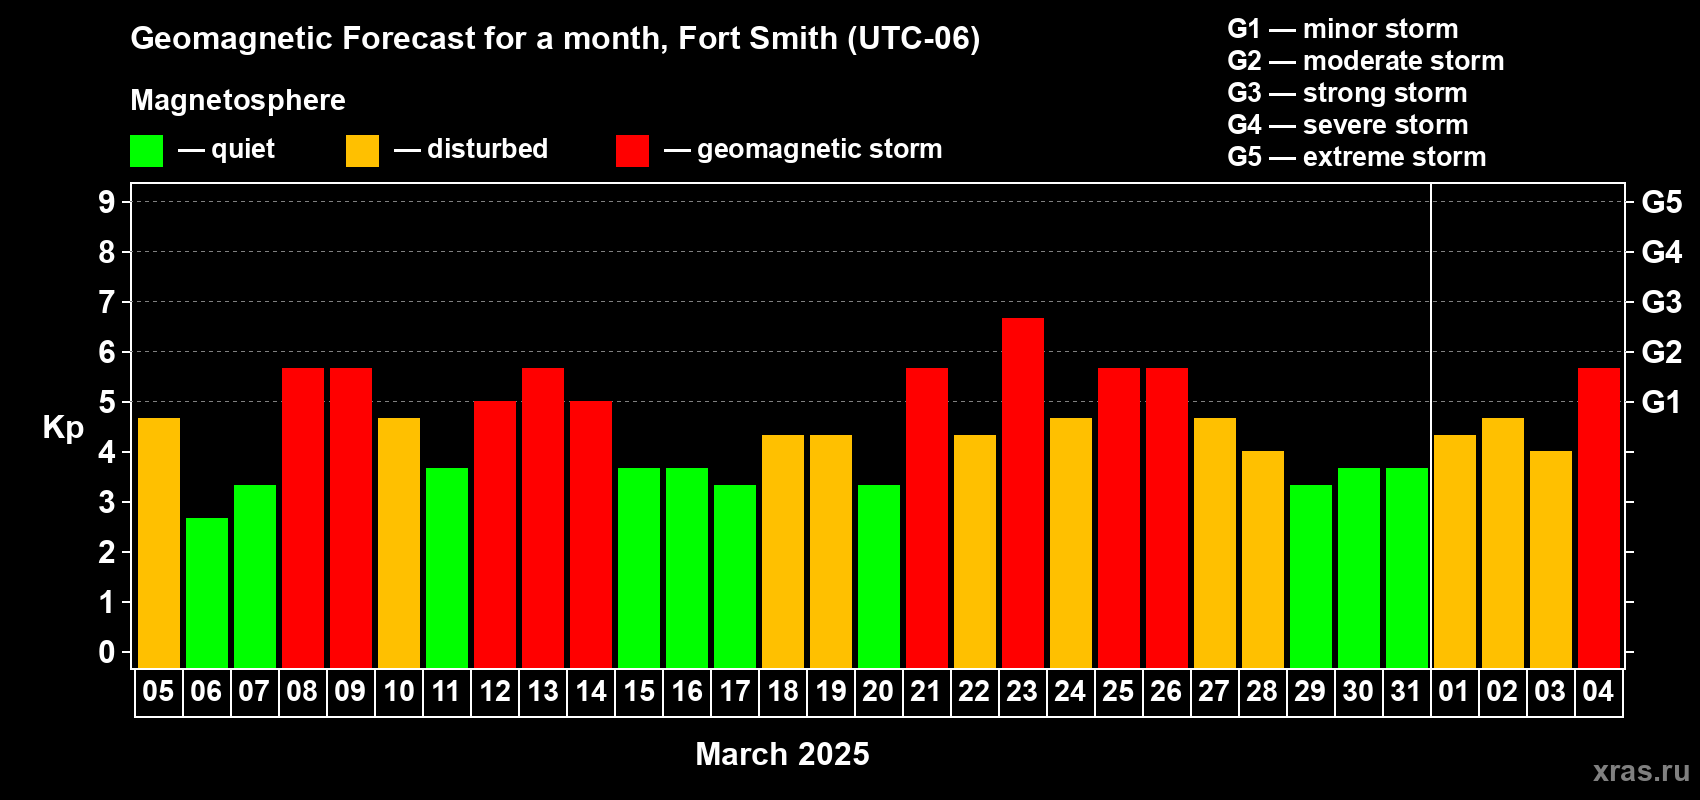Click the date label 04
The image size is (1700, 800).
(x=1598, y=692)
